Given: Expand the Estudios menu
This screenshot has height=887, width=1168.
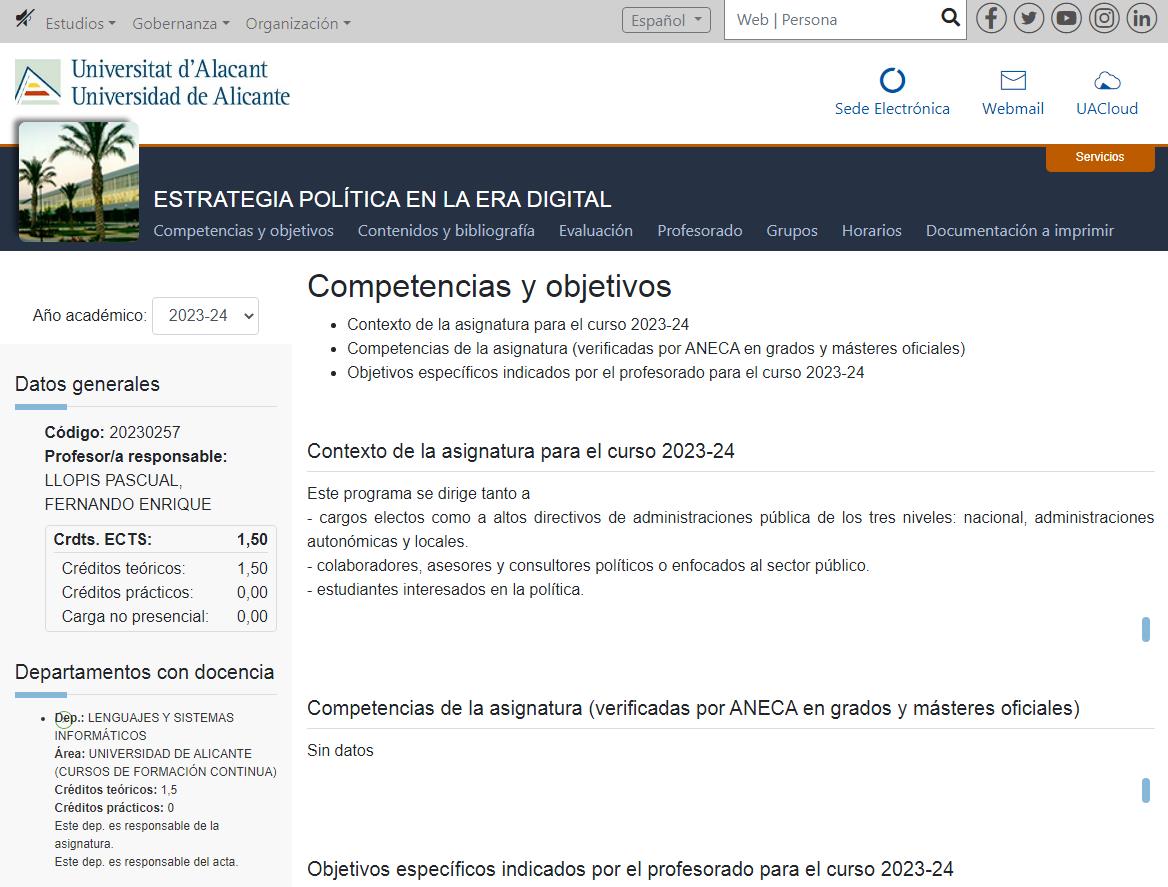Looking at the screenshot, I should pyautogui.click(x=80, y=23).
